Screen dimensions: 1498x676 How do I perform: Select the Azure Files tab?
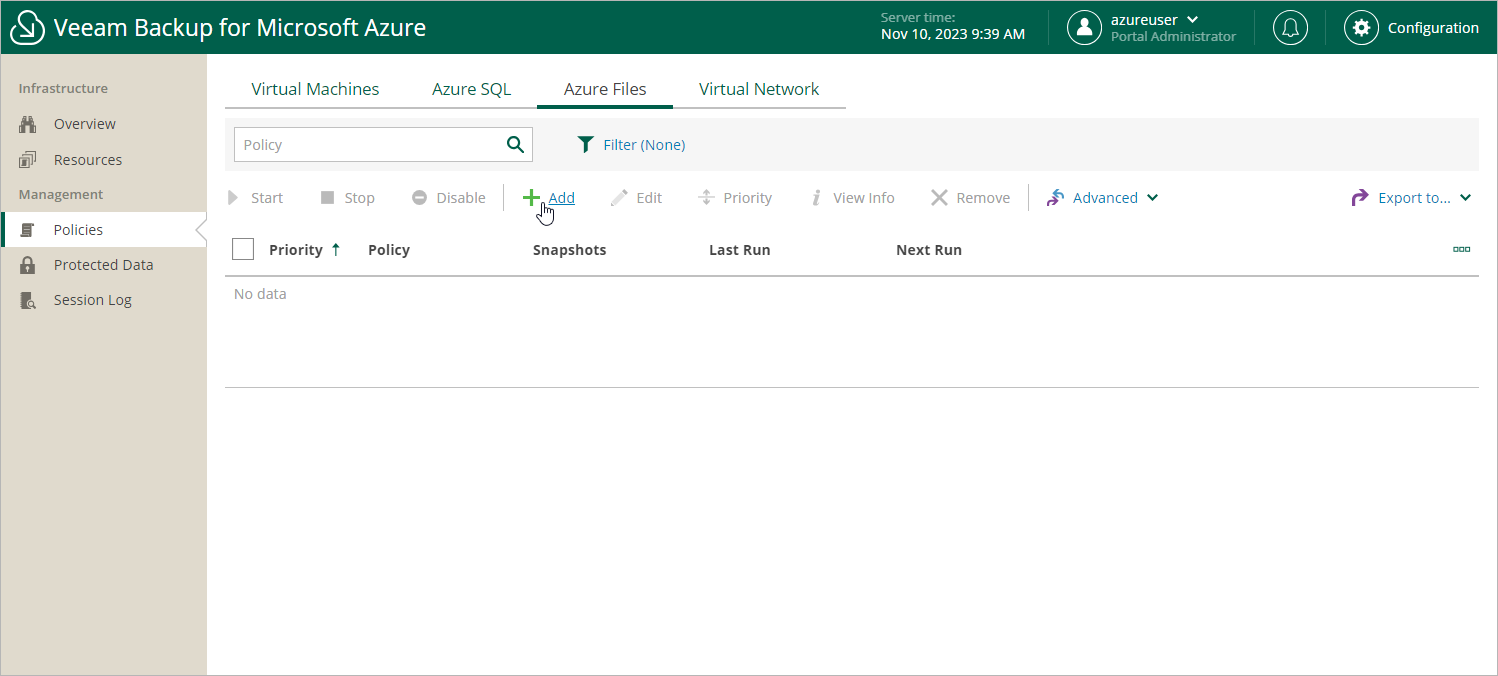(605, 89)
